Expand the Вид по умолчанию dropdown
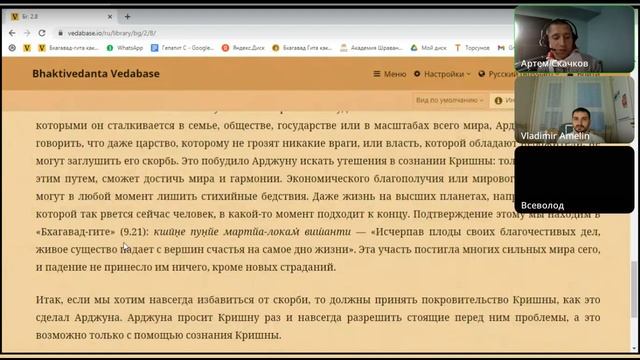This screenshot has height=360, width=640. 449,100
